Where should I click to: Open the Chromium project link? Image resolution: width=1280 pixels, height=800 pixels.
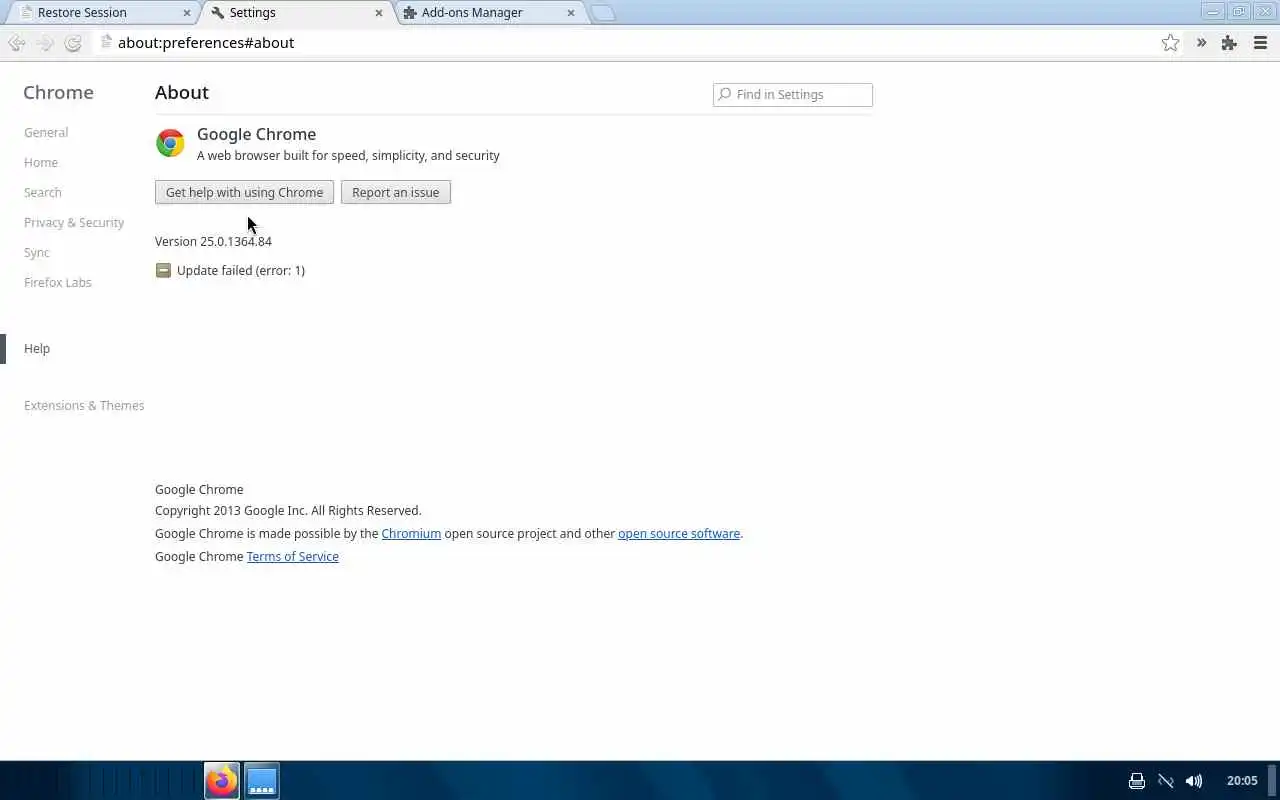pyautogui.click(x=411, y=533)
